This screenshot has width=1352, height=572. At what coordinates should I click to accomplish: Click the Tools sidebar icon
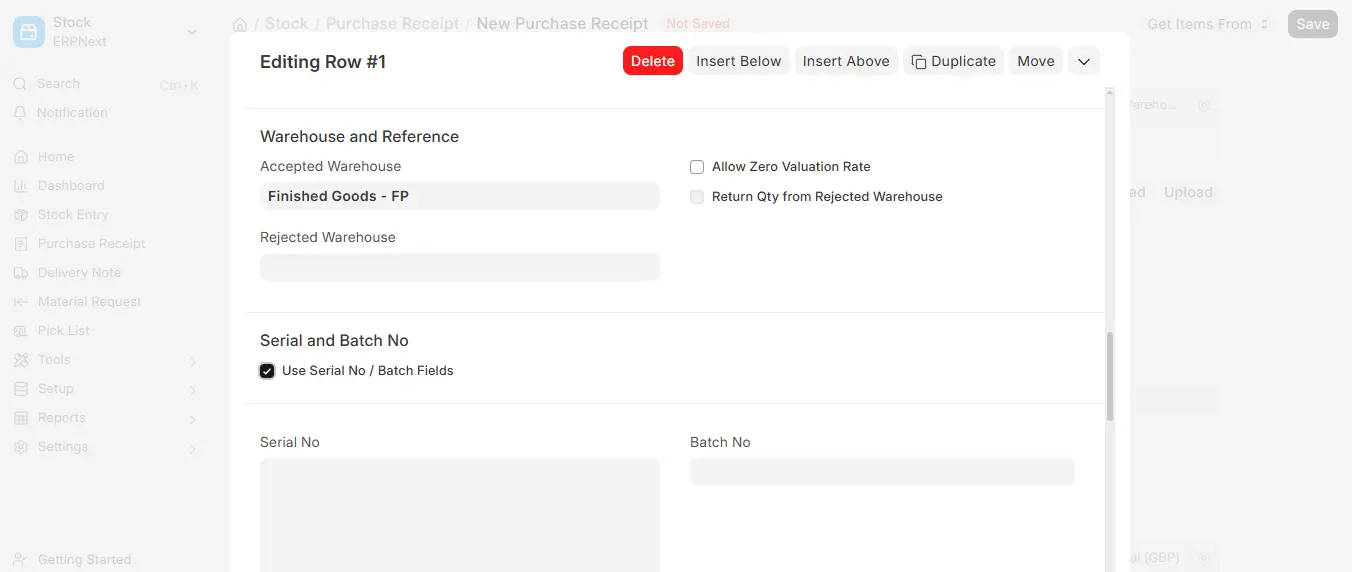pyautogui.click(x=20, y=360)
